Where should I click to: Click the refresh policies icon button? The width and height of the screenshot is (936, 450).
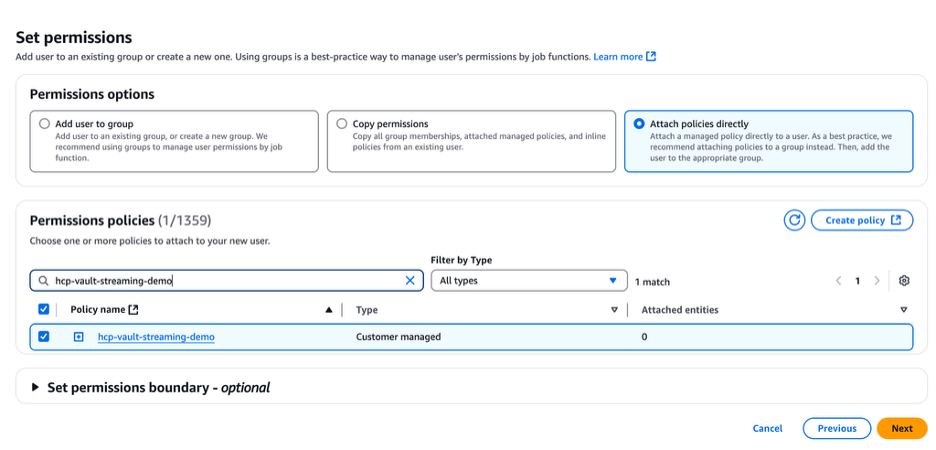[794, 220]
